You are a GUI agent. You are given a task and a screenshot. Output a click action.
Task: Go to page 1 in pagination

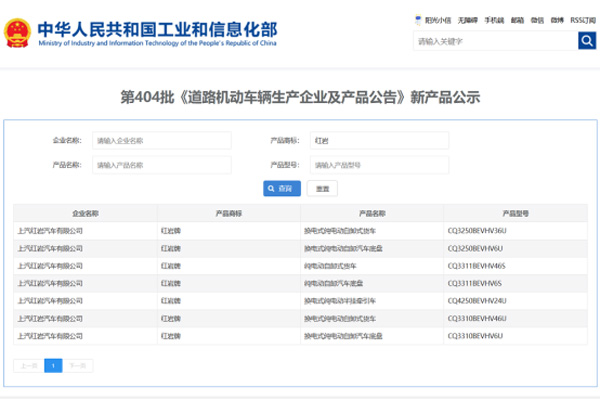(x=53, y=365)
